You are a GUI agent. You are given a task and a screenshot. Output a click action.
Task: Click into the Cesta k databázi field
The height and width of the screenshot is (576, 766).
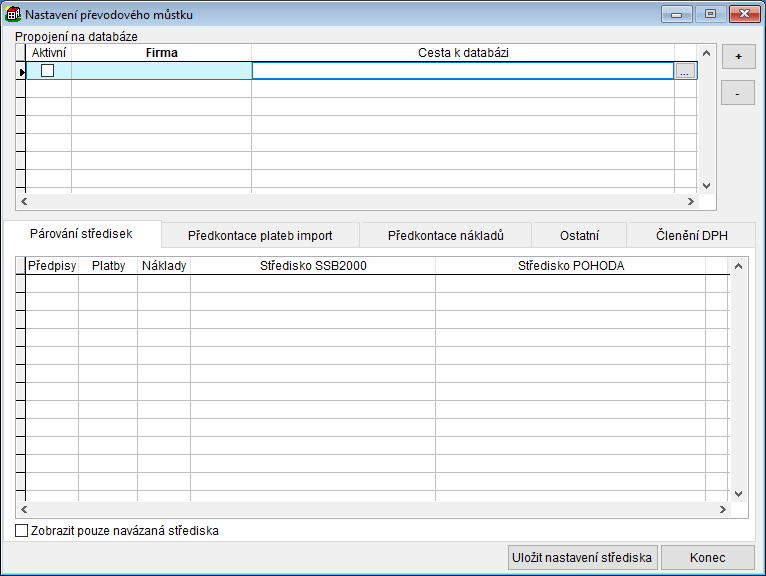click(462, 71)
